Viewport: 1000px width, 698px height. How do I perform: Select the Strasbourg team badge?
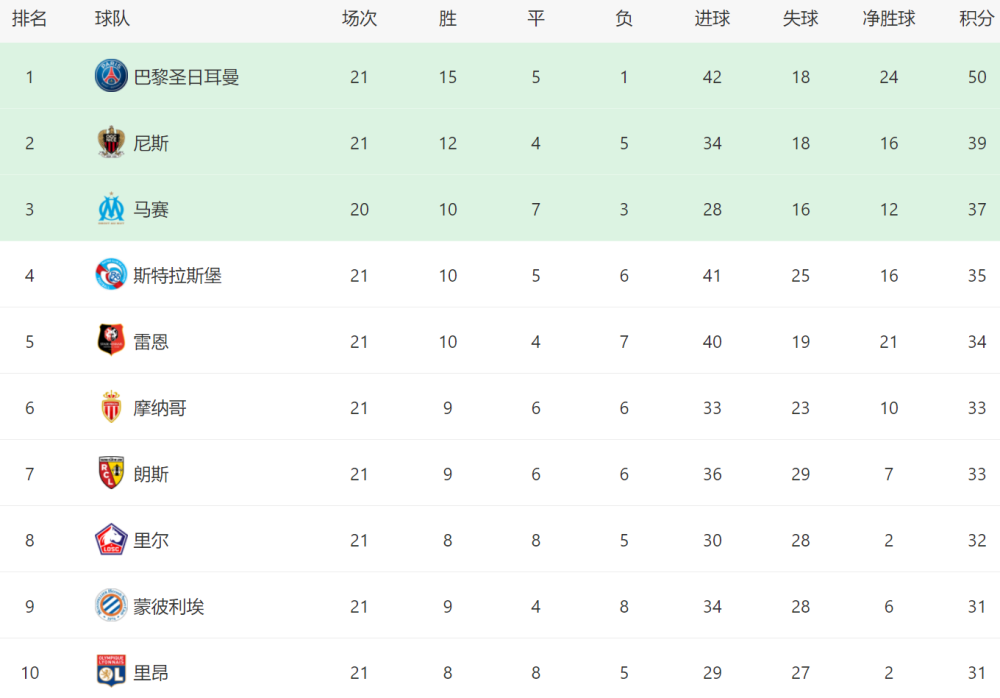(x=111, y=274)
